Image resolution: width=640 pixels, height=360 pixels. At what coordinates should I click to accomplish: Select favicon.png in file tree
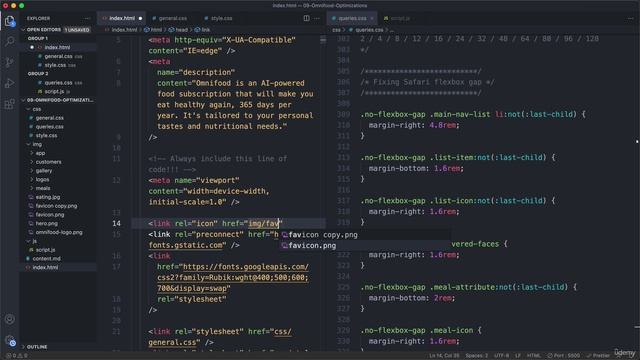49,215
